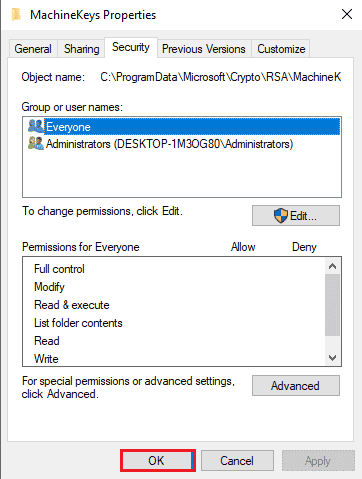
Task: Select the Everyone group icon
Action: point(36,126)
